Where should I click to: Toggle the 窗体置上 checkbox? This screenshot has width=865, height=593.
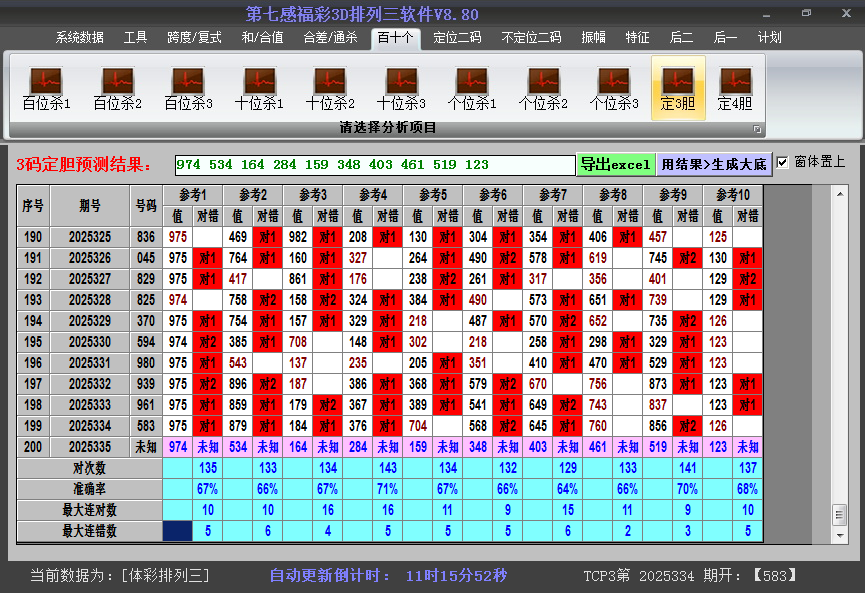(x=782, y=162)
